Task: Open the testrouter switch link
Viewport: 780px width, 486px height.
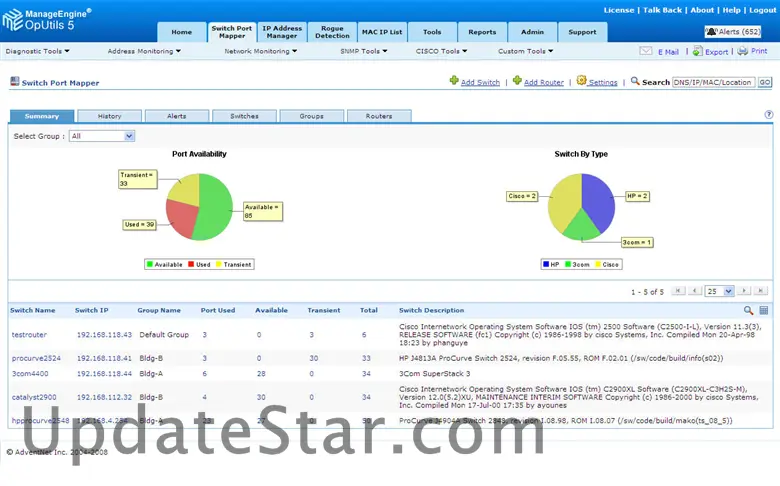Action: pos(29,335)
